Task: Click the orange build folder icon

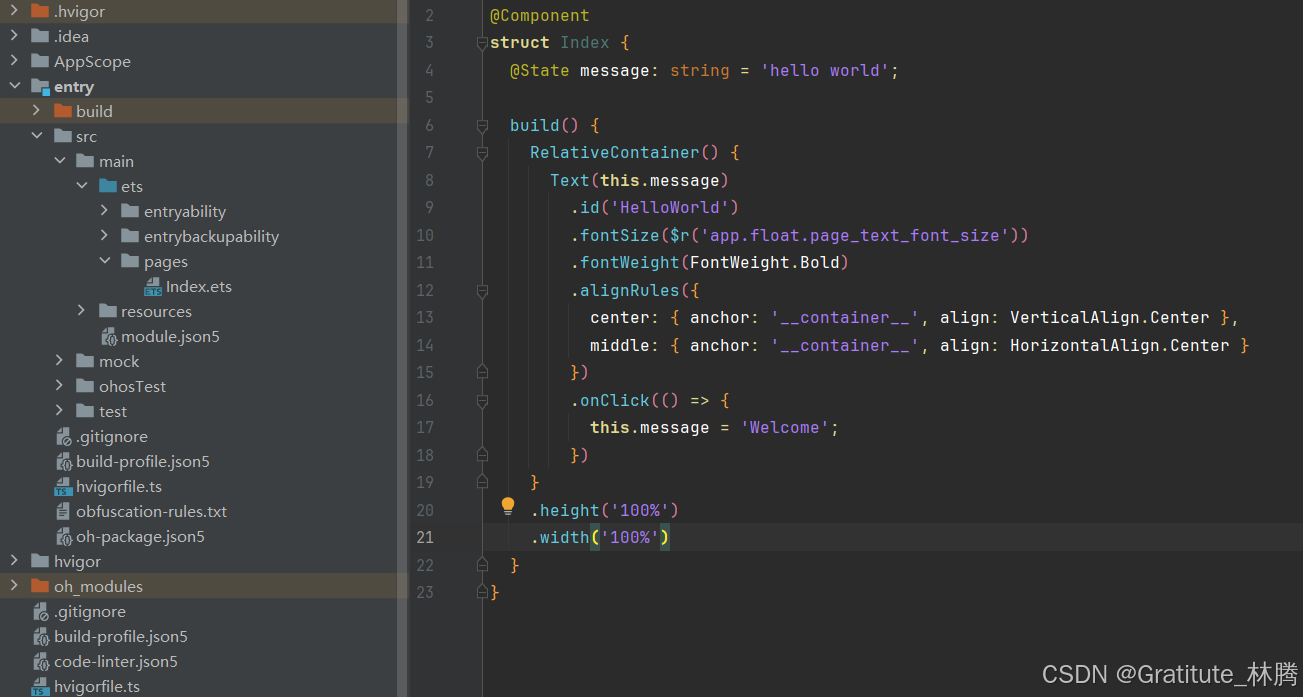Action: [x=63, y=111]
